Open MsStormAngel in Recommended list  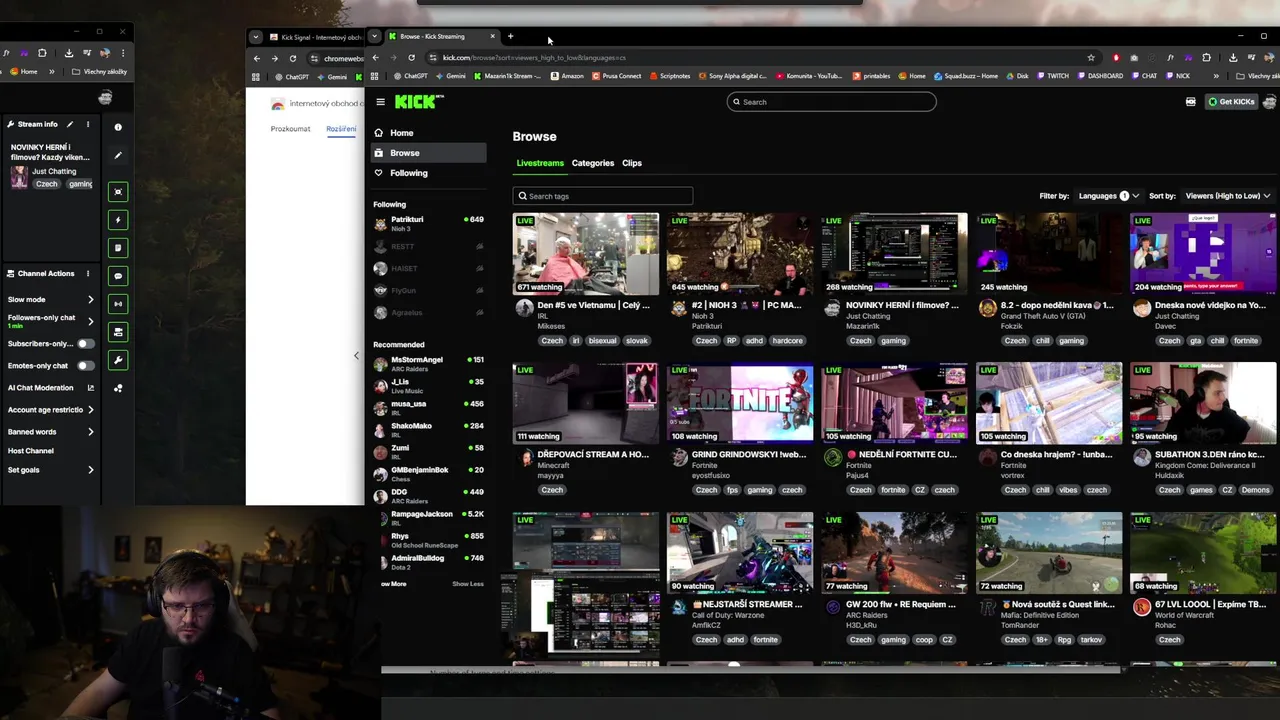[428, 364]
